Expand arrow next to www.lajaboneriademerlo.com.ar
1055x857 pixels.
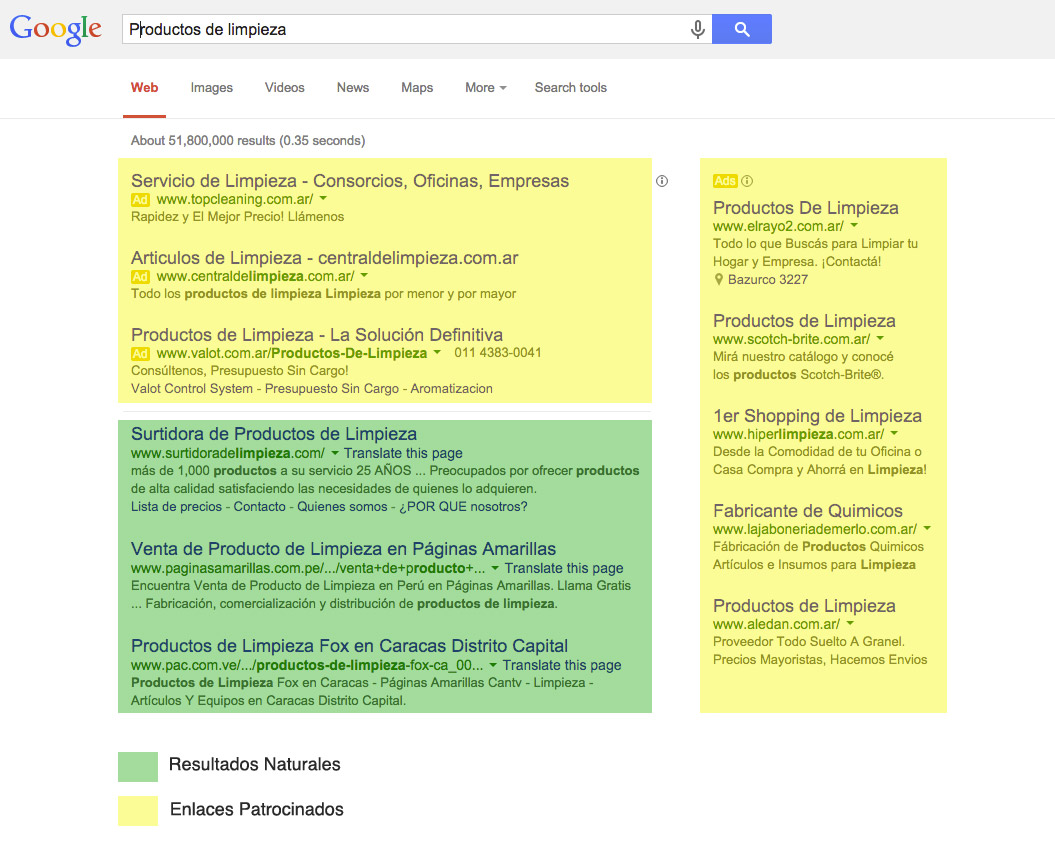click(927, 528)
